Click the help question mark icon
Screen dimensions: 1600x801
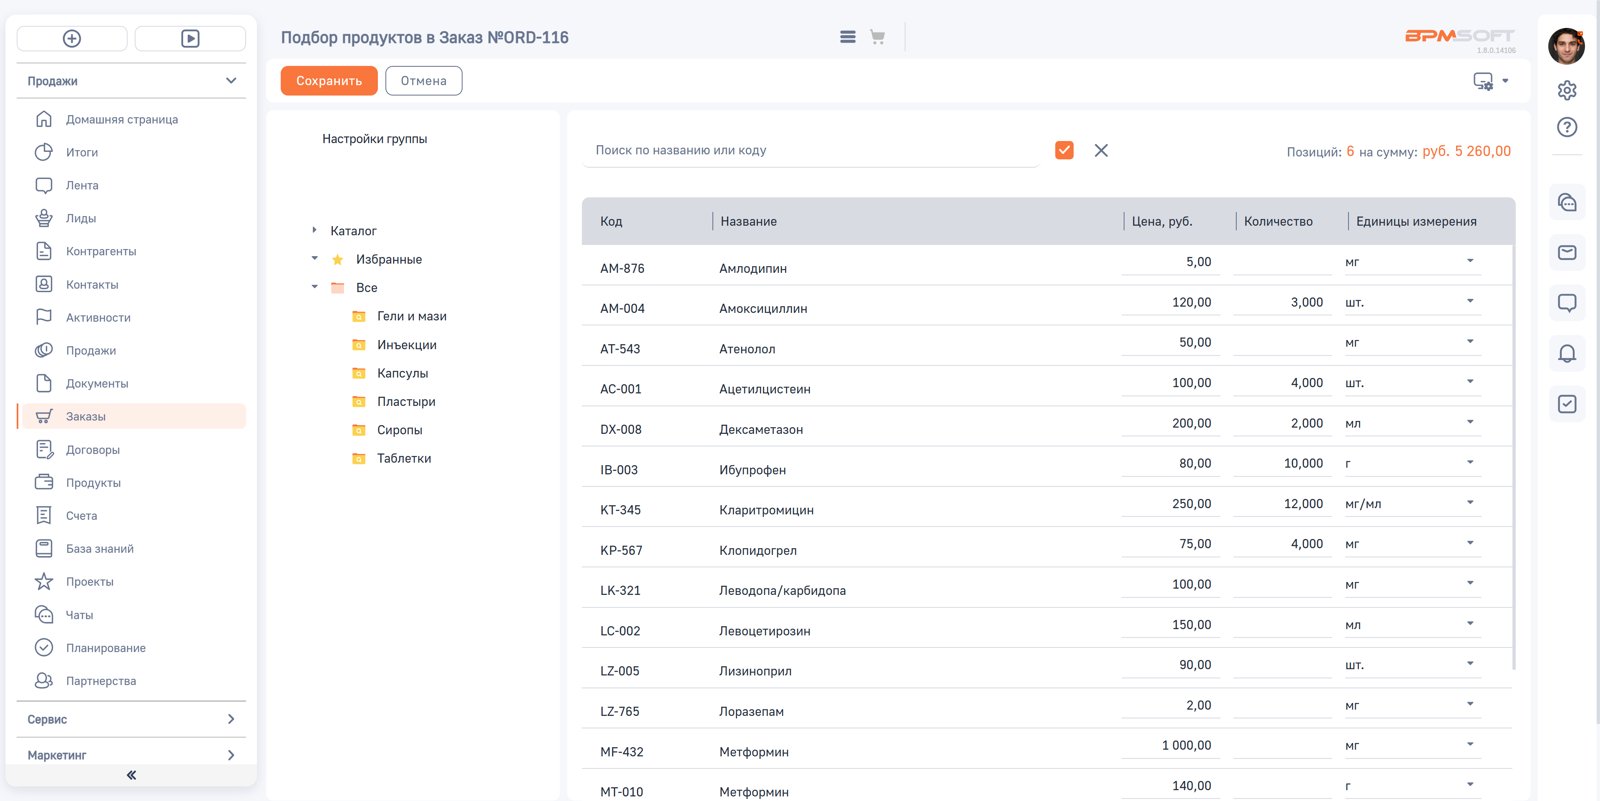(x=1567, y=127)
